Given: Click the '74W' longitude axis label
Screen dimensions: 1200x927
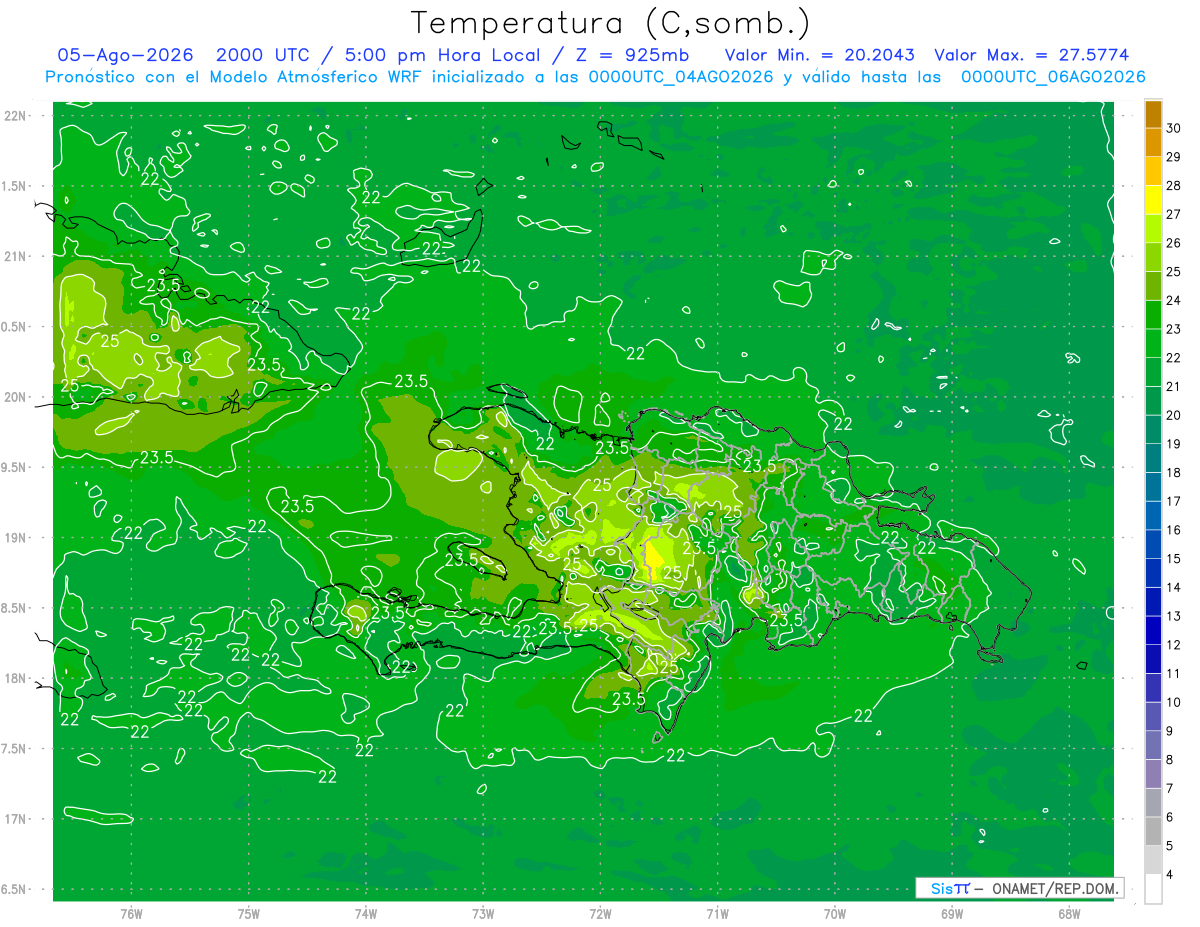Looking at the screenshot, I should click(366, 913).
